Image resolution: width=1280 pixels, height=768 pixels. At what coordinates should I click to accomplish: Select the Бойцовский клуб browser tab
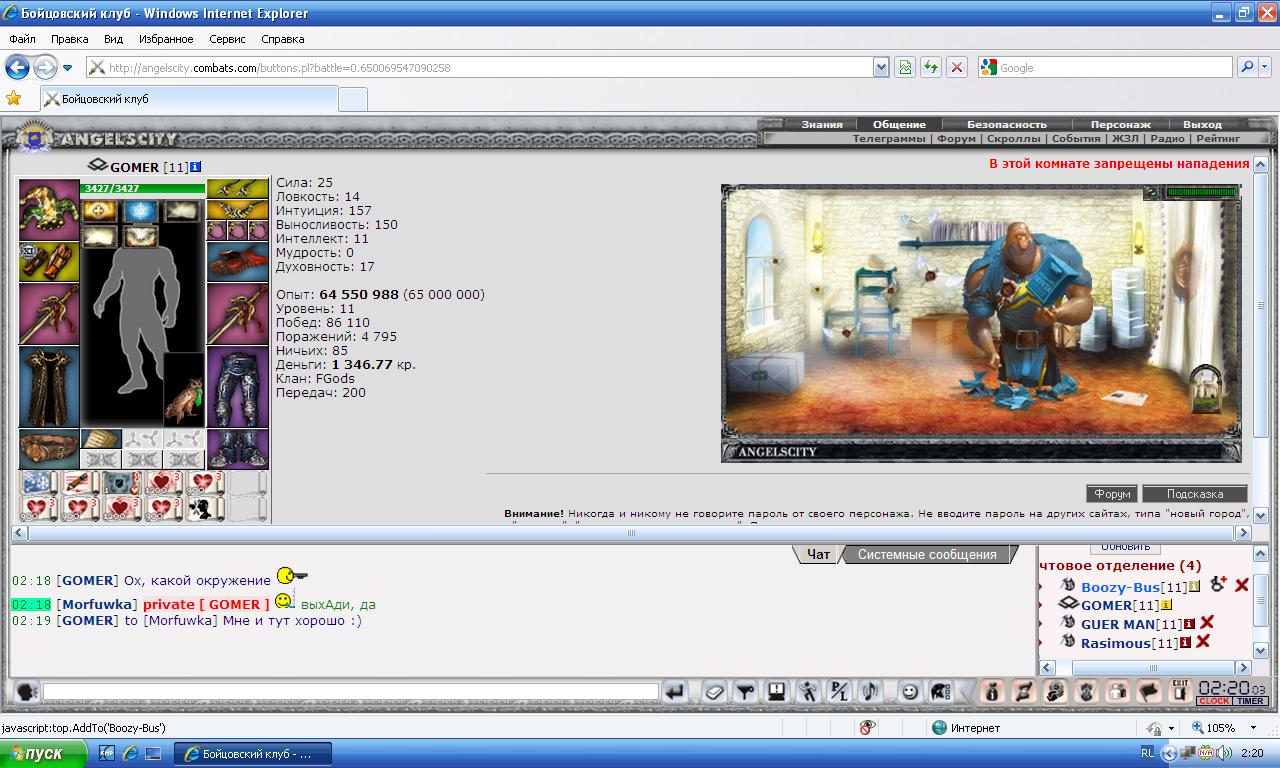point(189,99)
